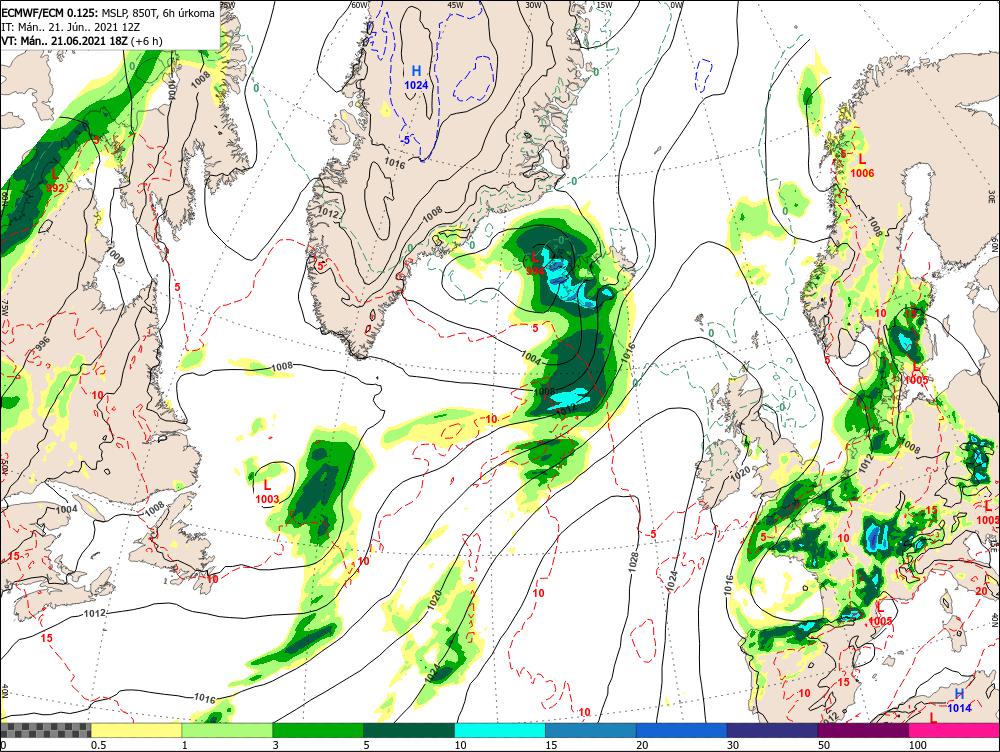Click the '996' isobar label at left edge

click(42, 344)
